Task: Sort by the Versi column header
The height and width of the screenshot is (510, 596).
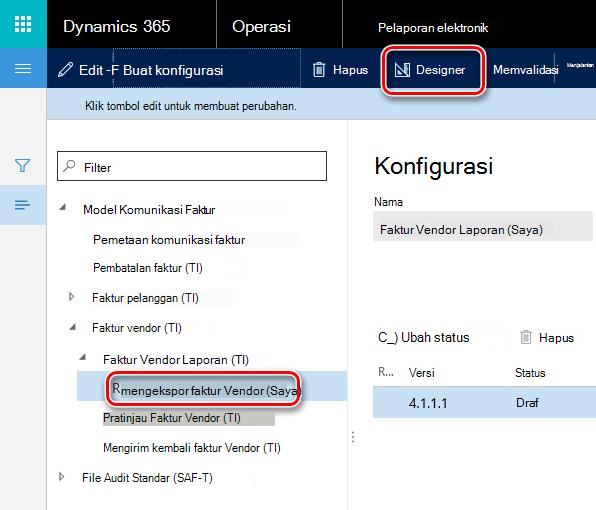Action: point(422,373)
